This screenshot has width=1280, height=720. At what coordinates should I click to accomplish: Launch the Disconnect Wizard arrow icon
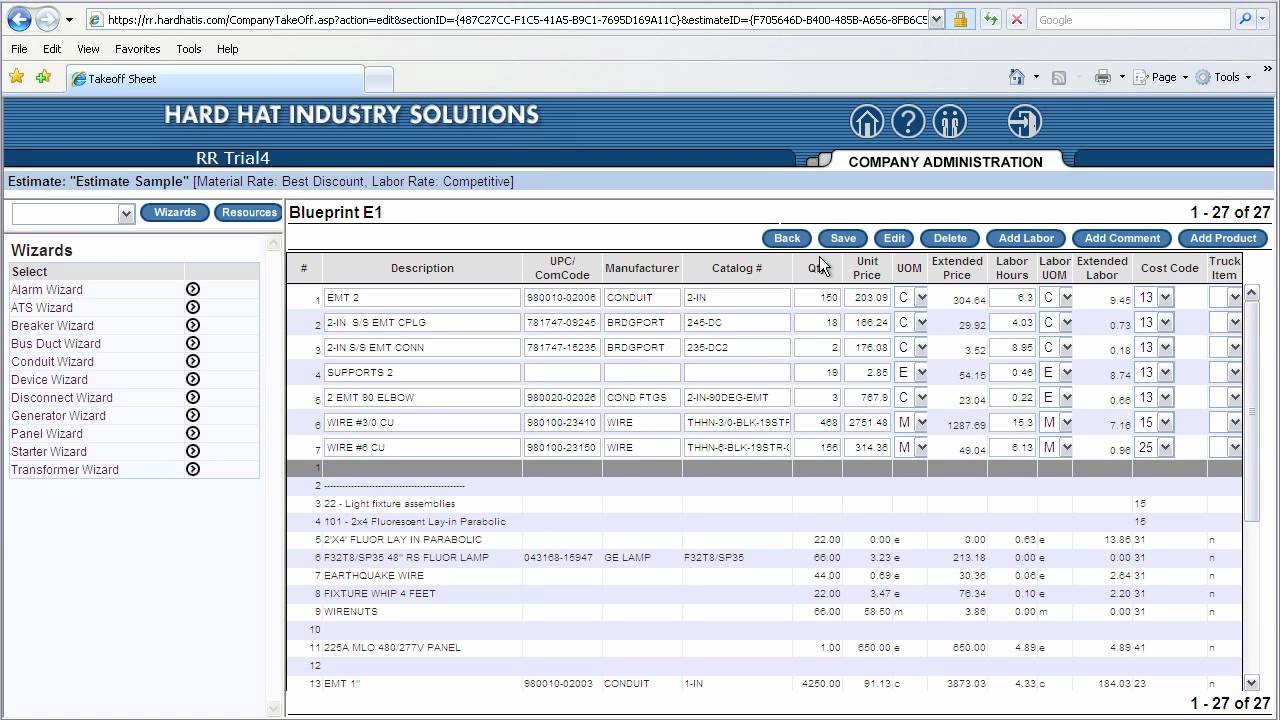click(x=193, y=397)
